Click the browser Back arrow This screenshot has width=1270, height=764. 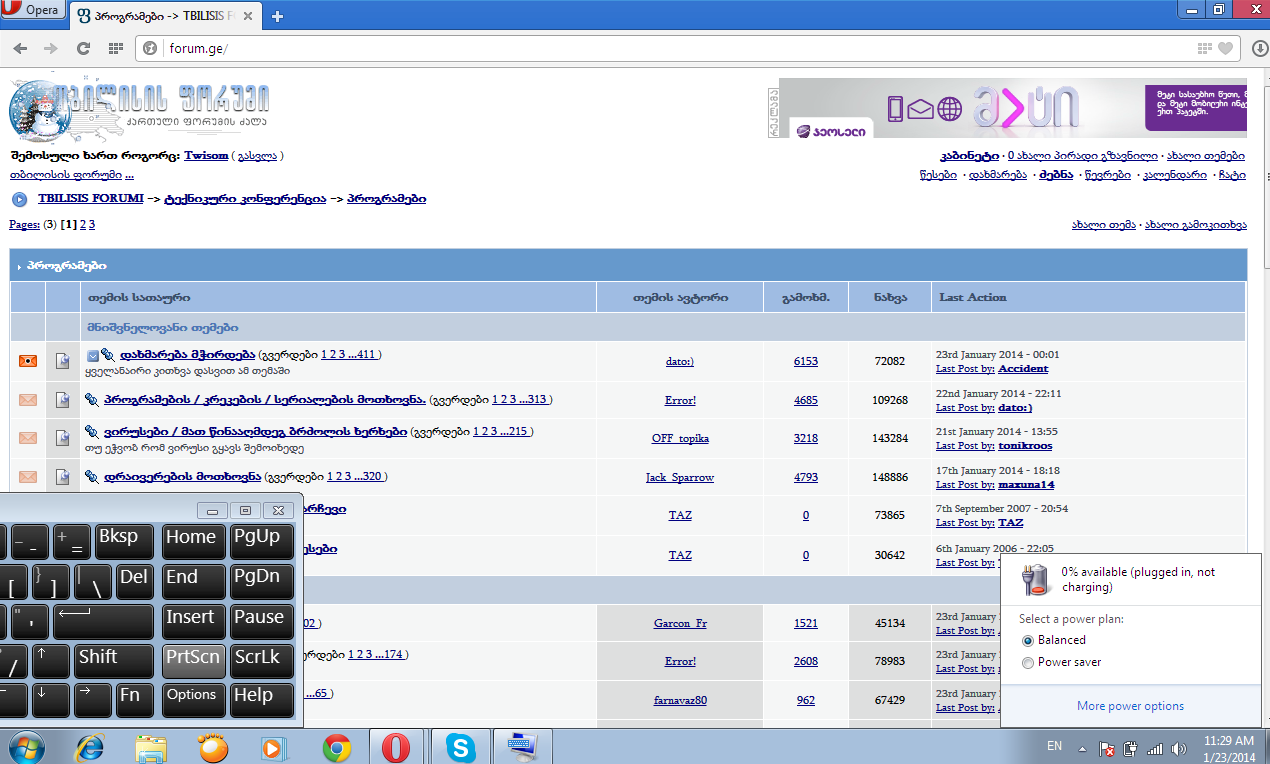pyautogui.click(x=21, y=48)
